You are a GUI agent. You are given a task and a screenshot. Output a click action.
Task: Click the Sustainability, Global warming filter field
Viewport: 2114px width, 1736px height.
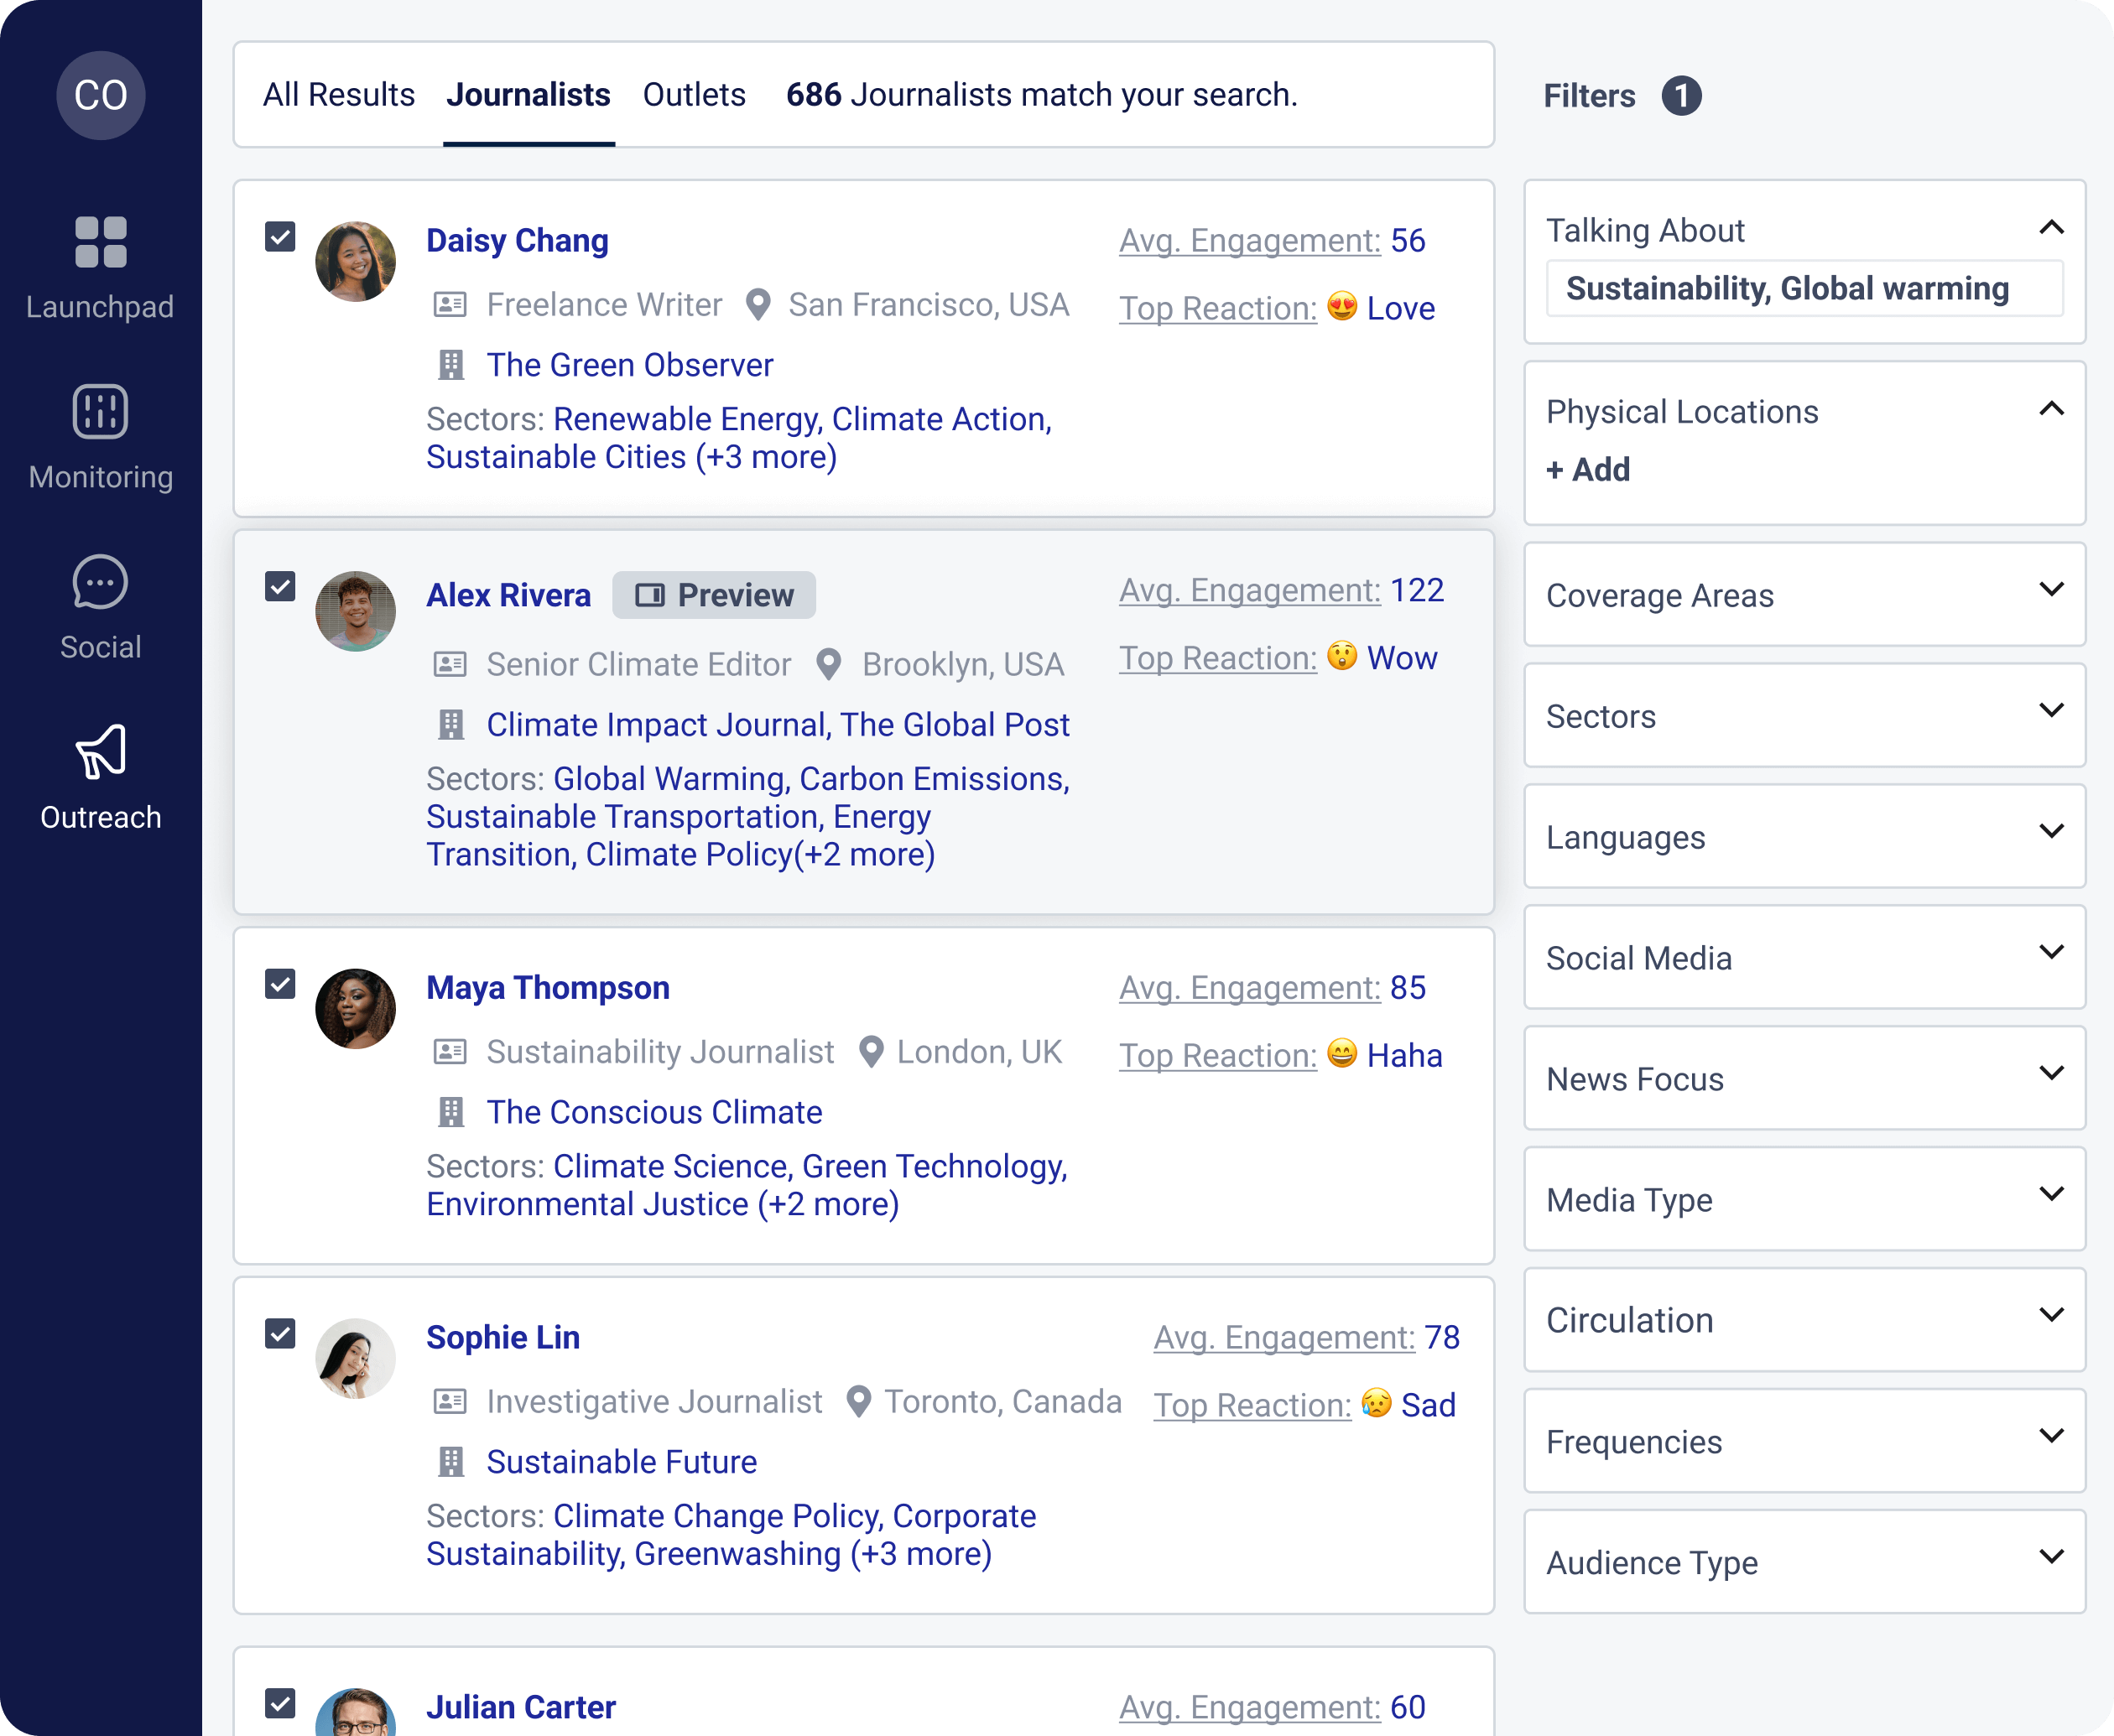(x=1803, y=288)
